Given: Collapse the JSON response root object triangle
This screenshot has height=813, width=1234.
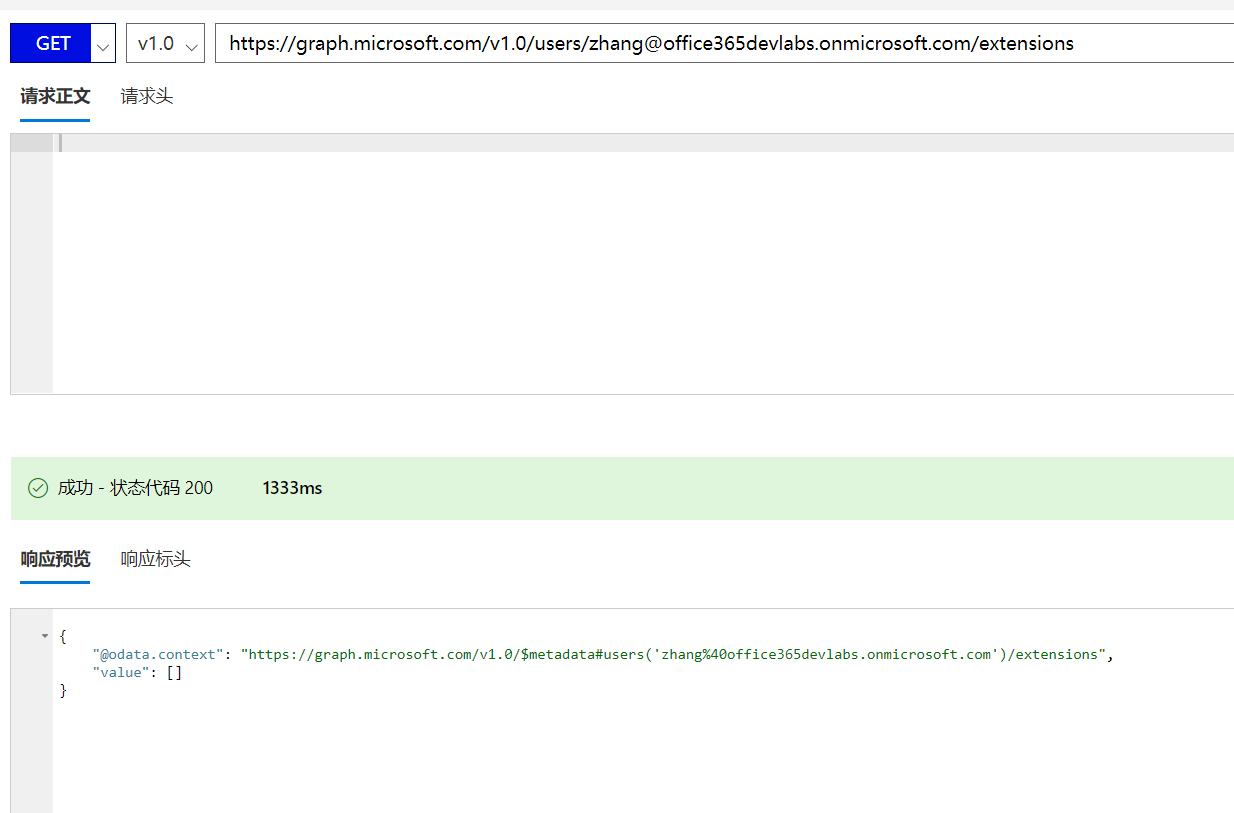Looking at the screenshot, I should click(x=44, y=636).
